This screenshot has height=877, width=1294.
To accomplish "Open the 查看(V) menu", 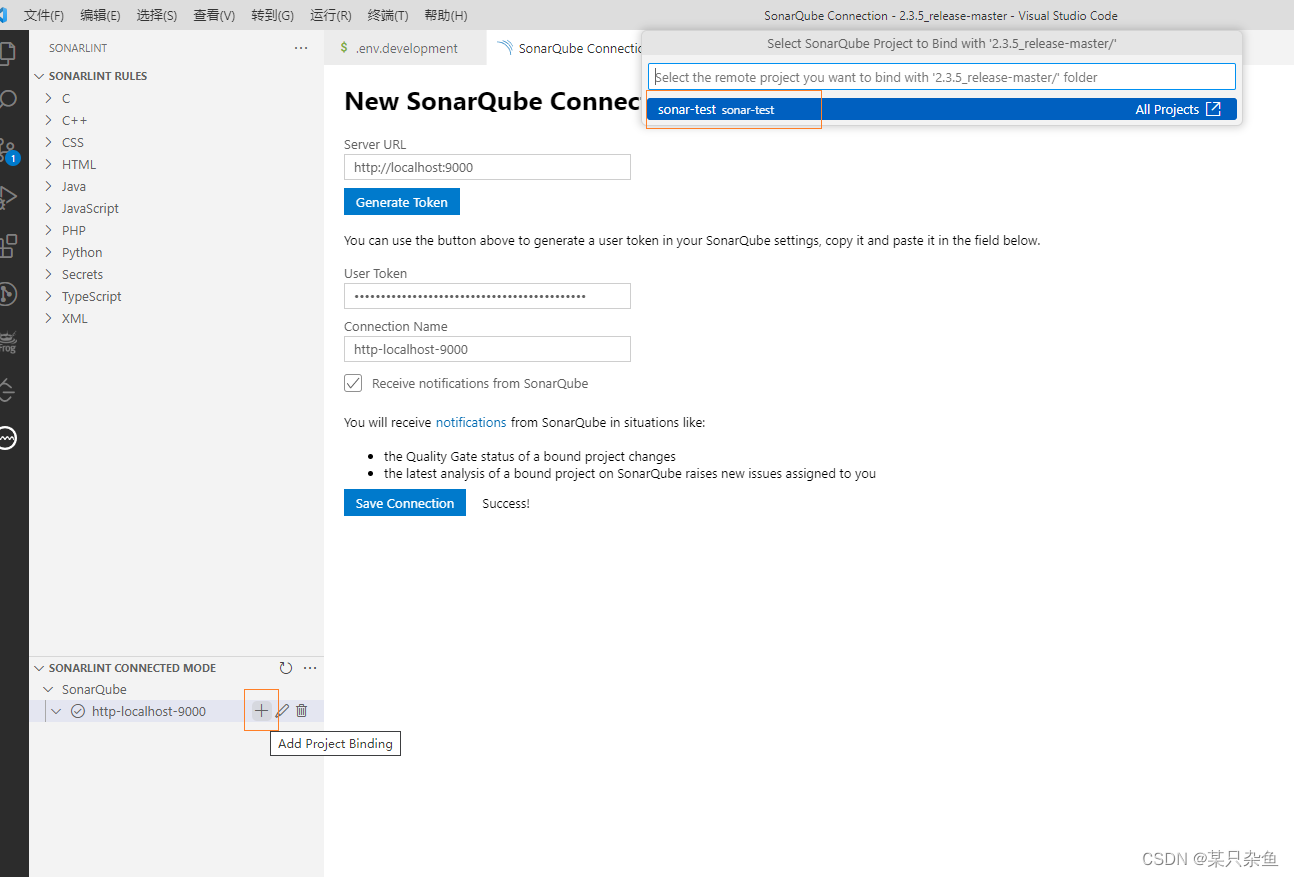I will click(214, 15).
